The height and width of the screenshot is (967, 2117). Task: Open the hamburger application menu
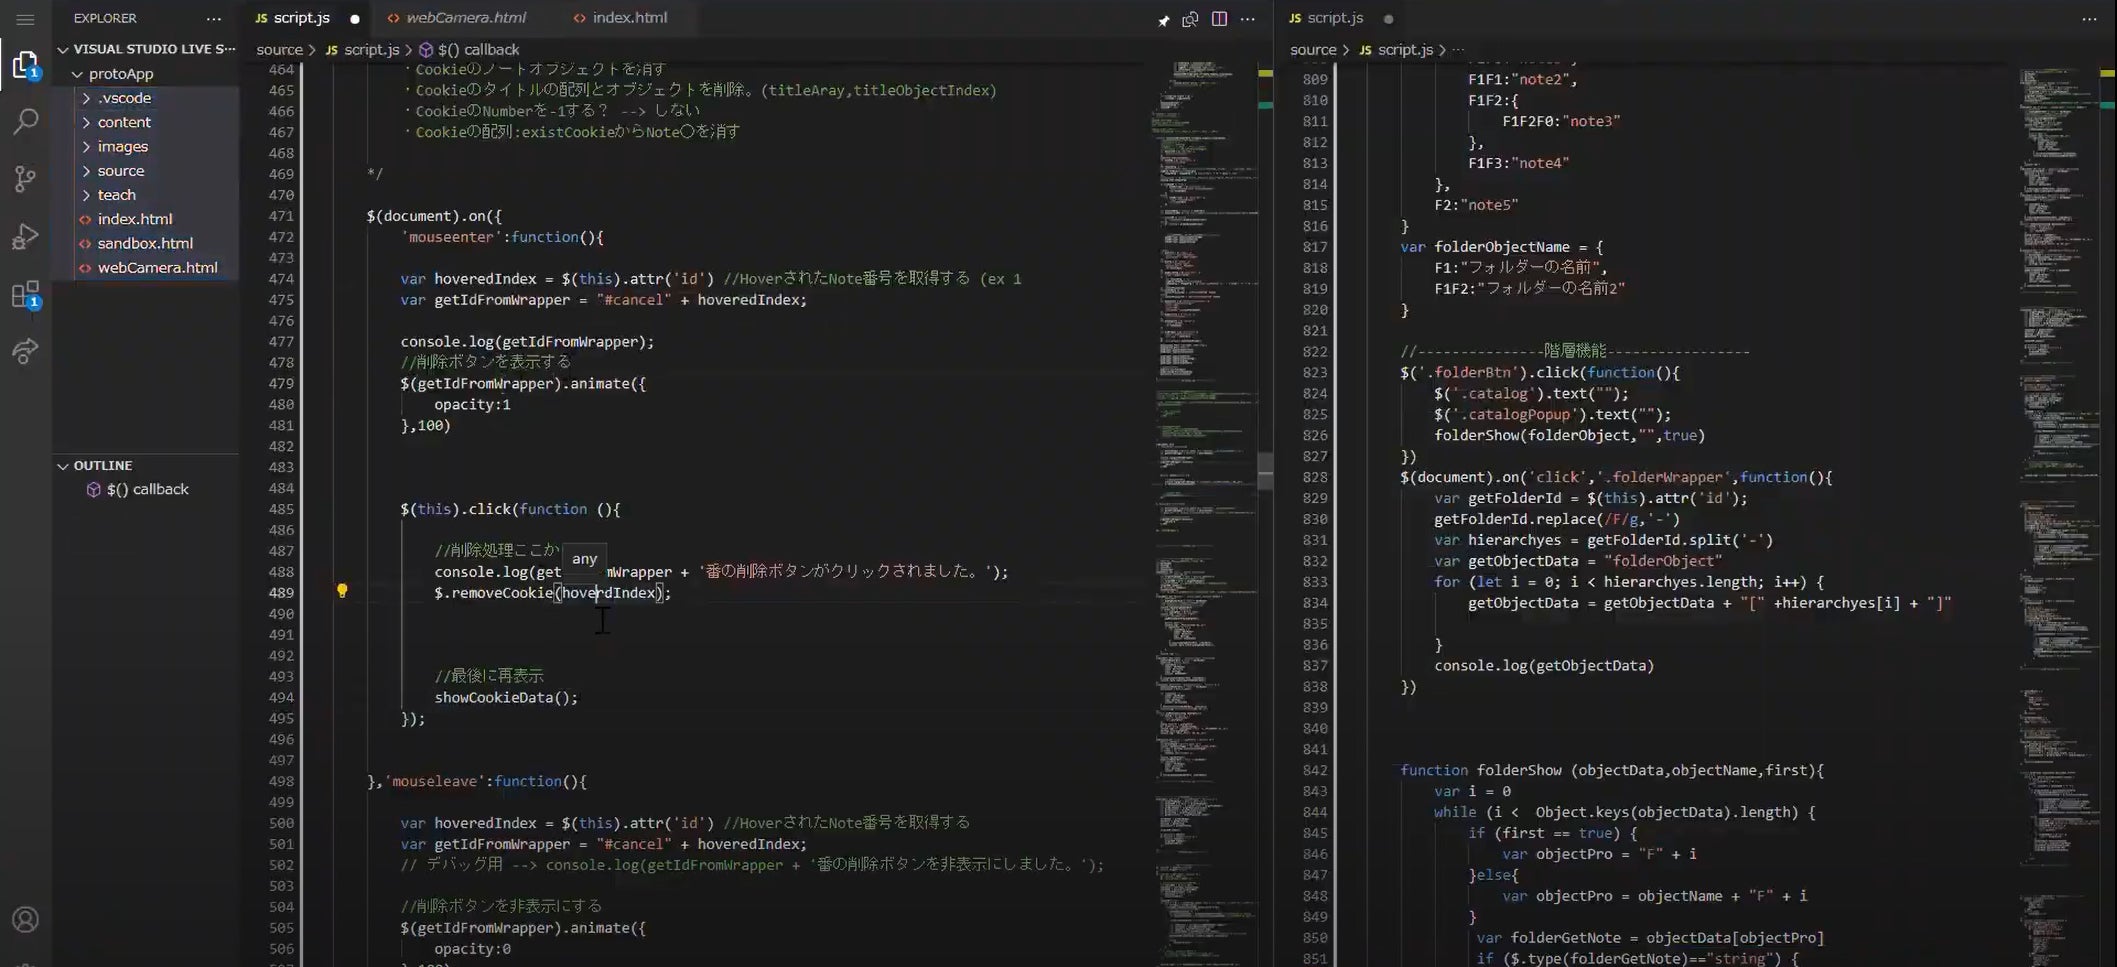tap(25, 19)
